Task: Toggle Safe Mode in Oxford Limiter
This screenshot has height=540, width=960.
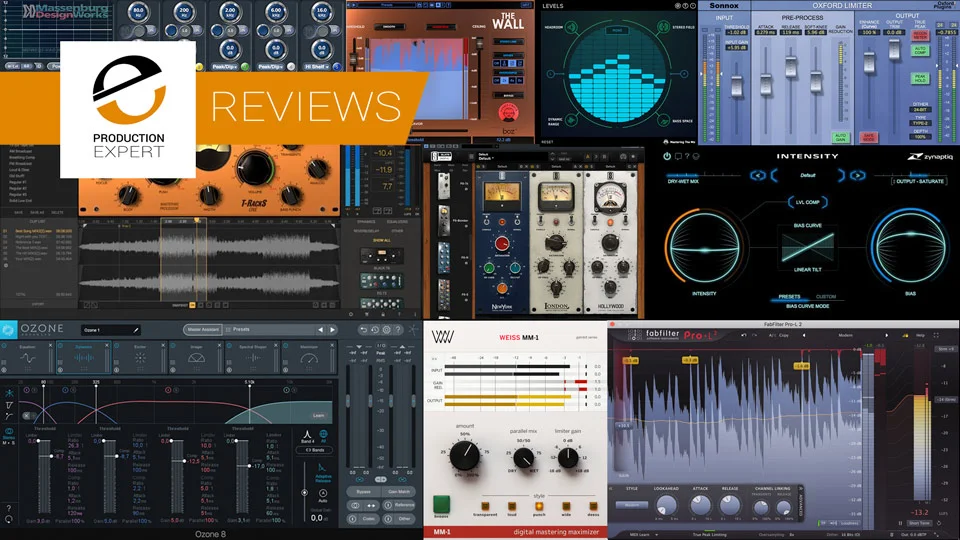Action: (868, 137)
